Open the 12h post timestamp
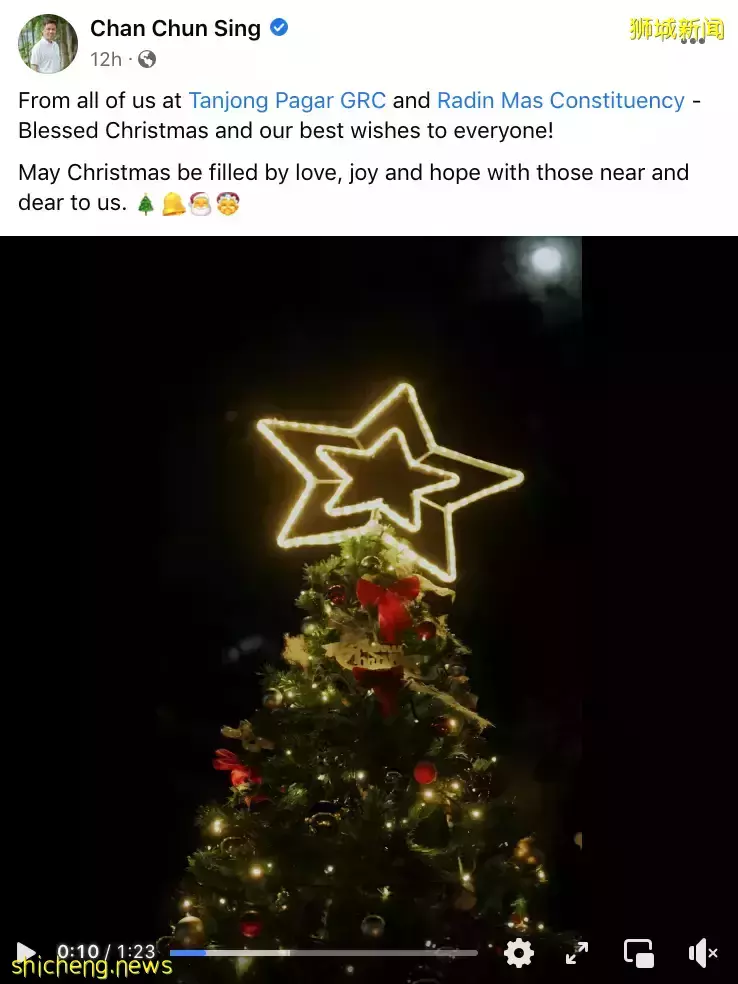The width and height of the screenshot is (738, 984). pos(106,60)
